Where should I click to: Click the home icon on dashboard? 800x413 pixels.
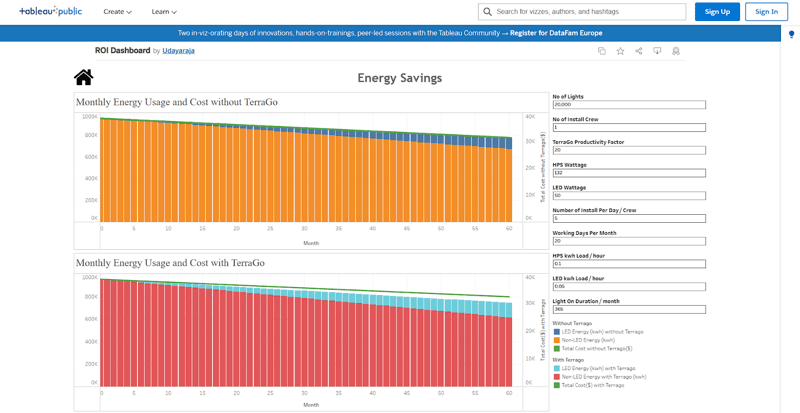coord(84,78)
